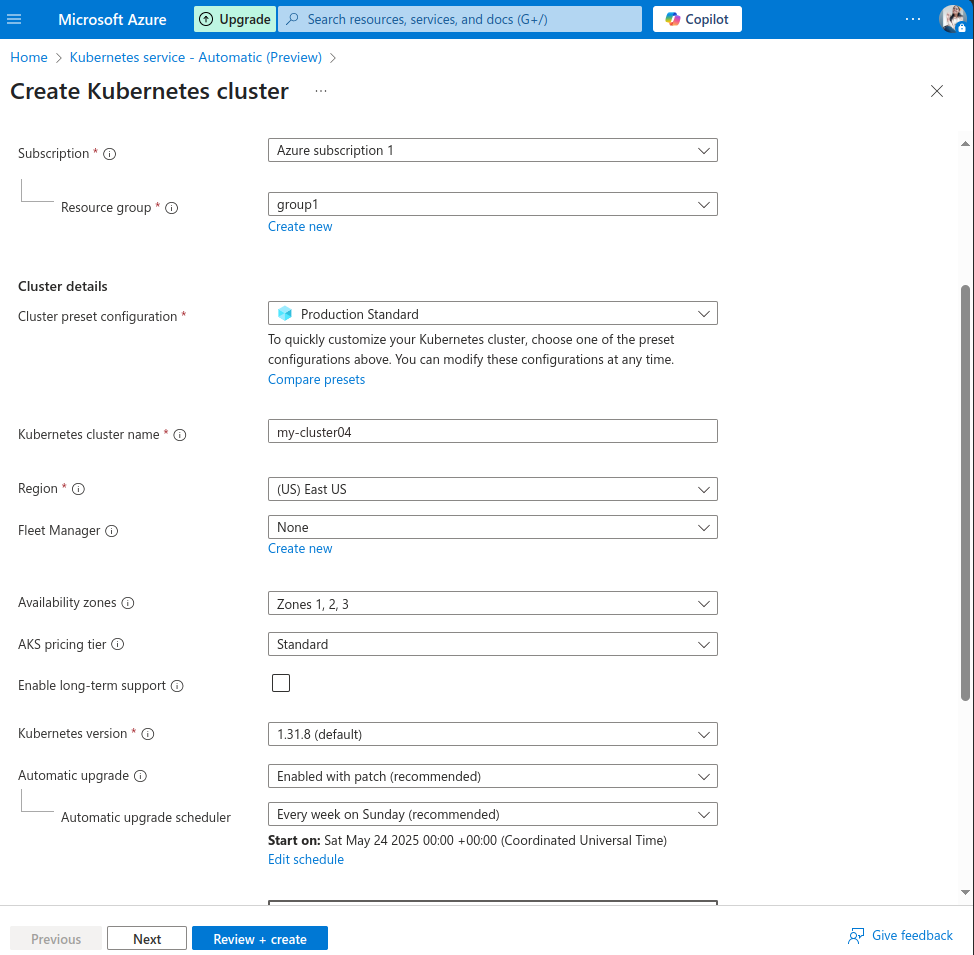Open Kubernetes service - Automatic (Preview) breadcrumb
The width and height of the screenshot is (974, 955).
(x=196, y=58)
